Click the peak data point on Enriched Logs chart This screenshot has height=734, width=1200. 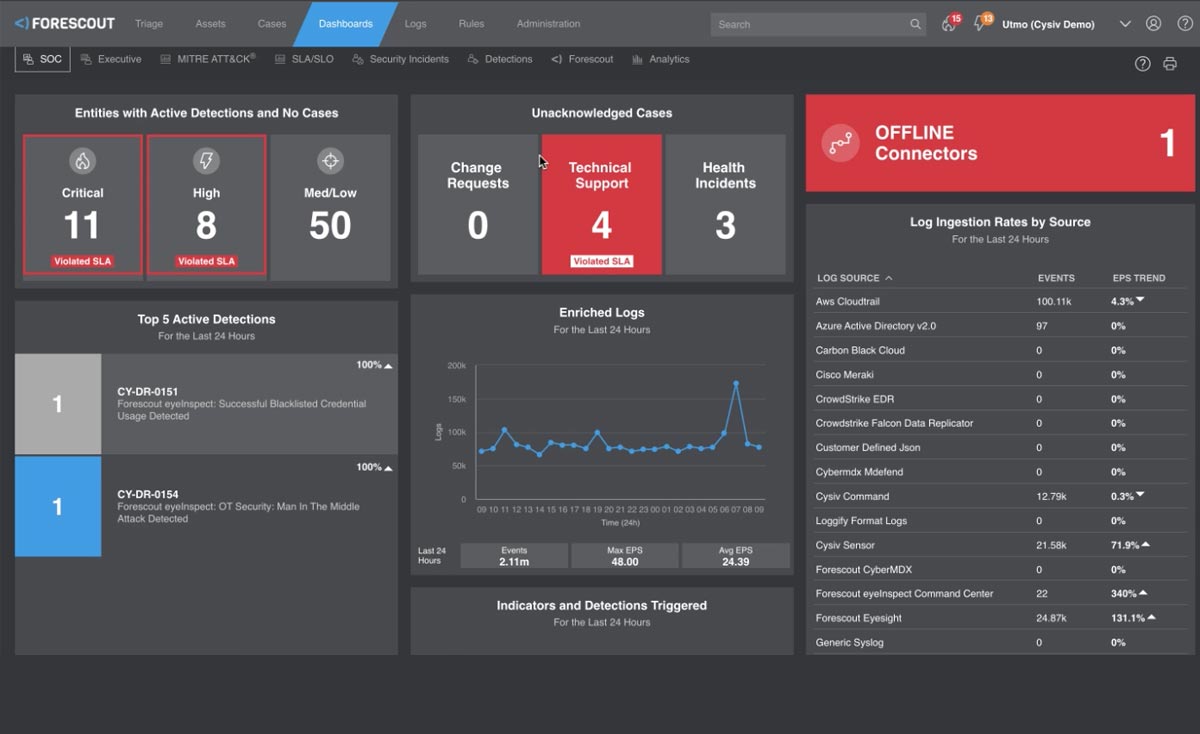coord(736,383)
